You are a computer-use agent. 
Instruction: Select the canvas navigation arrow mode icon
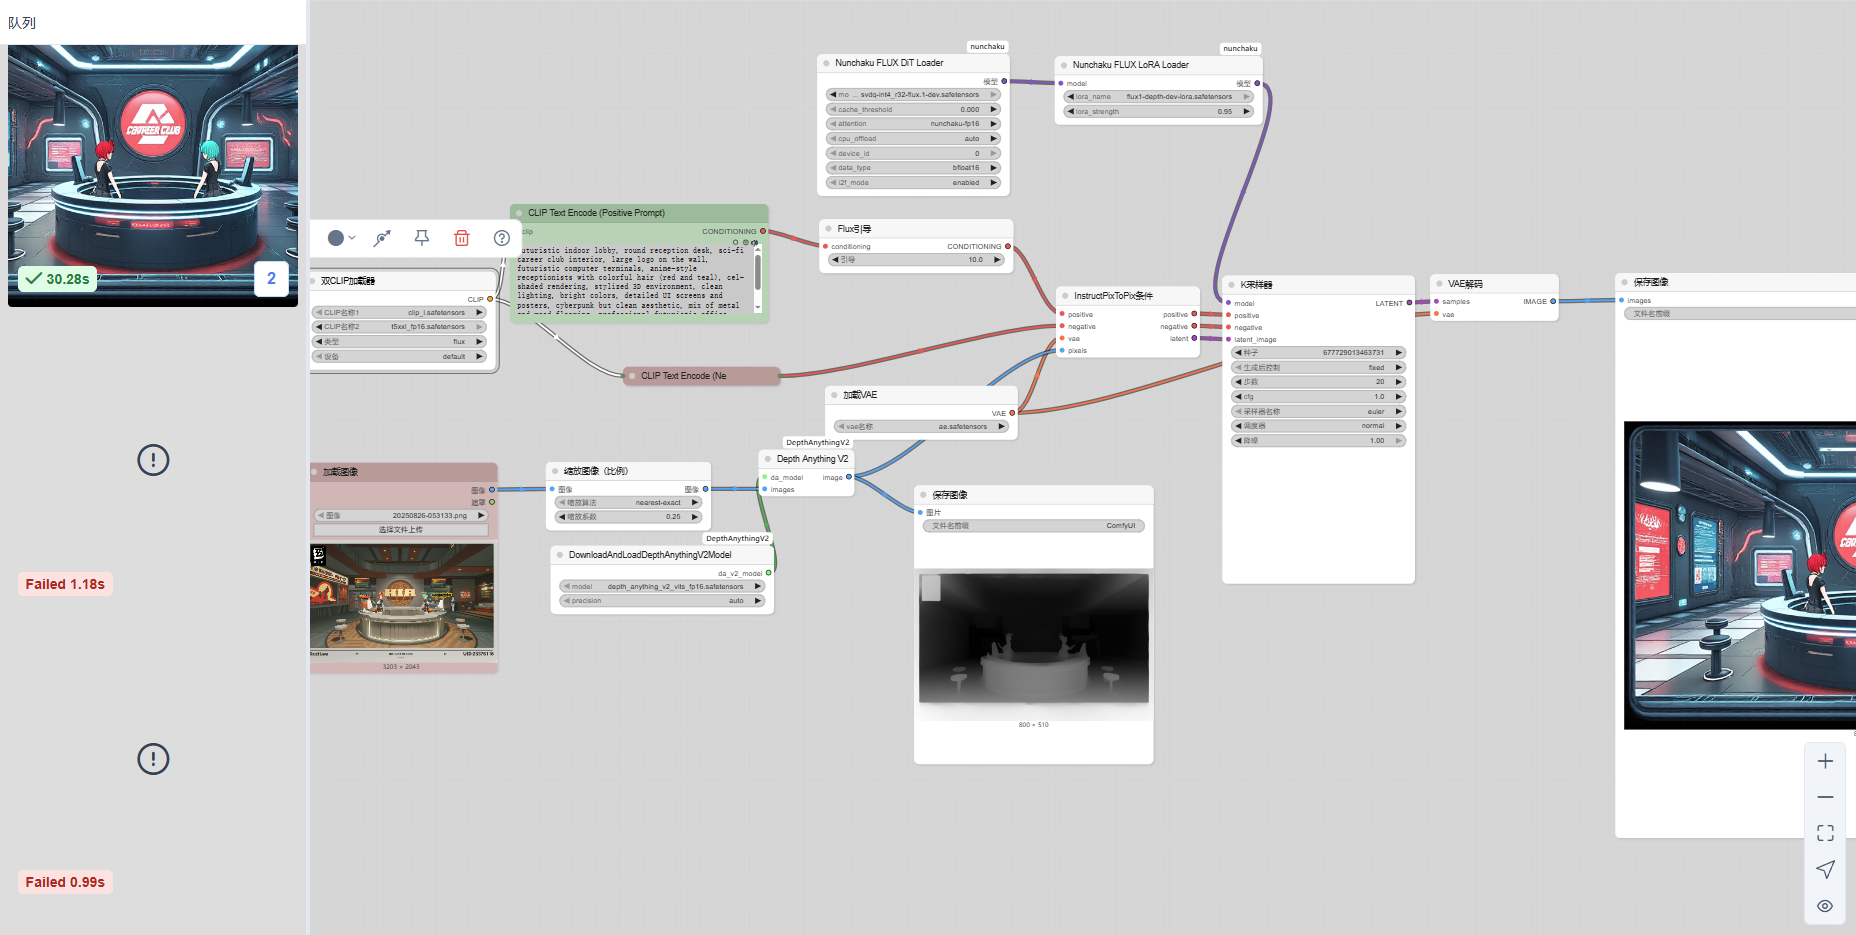(1825, 869)
